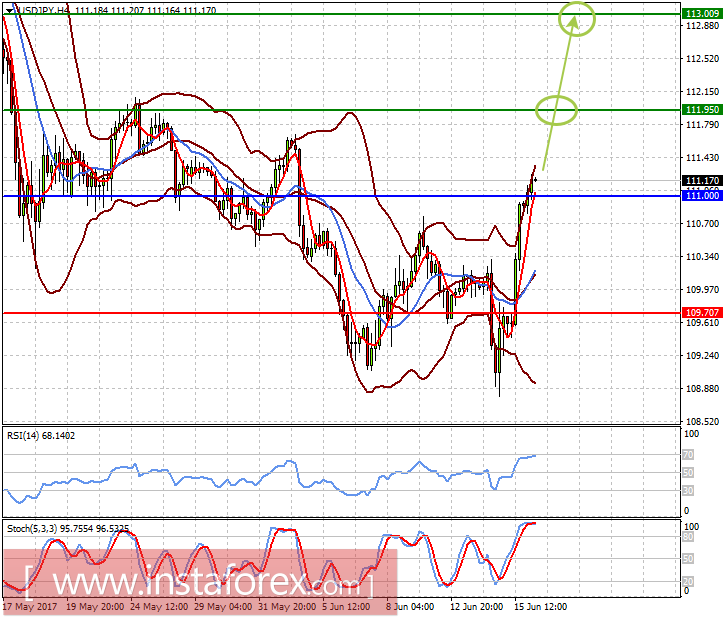
Task: Click the blue 111.000 level label
Action: pyautogui.click(x=702, y=196)
